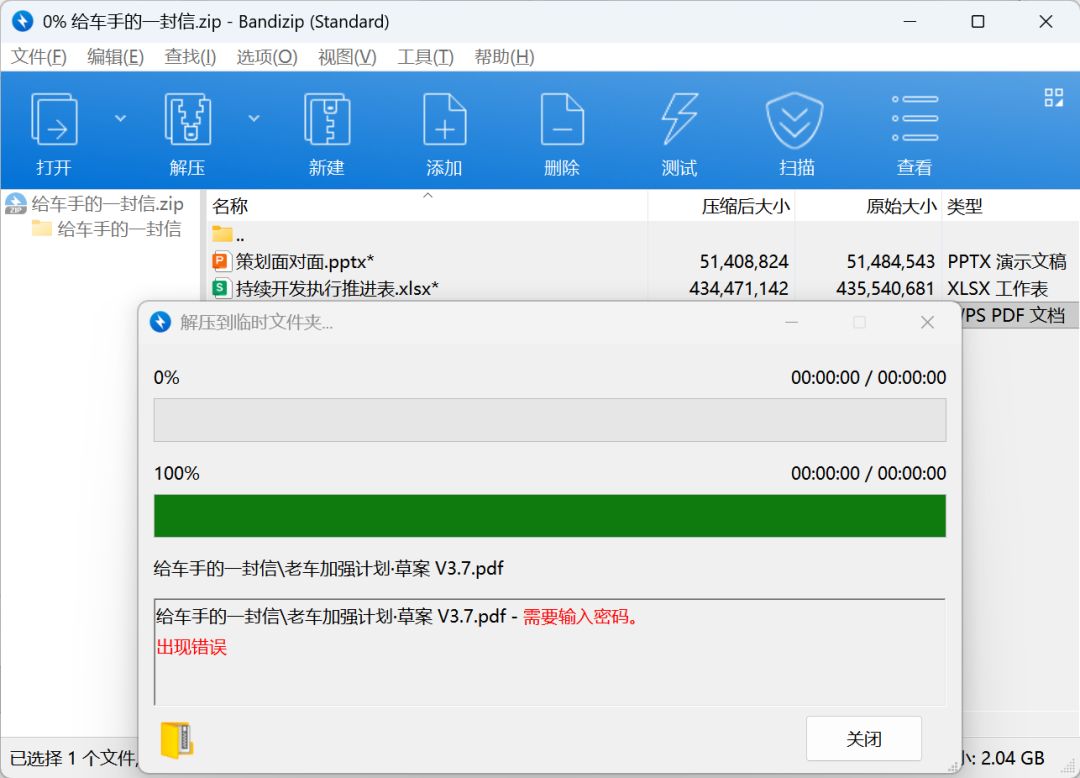Maximize the main Bandizip window
The height and width of the screenshot is (778, 1080).
pyautogui.click(x=977, y=21)
